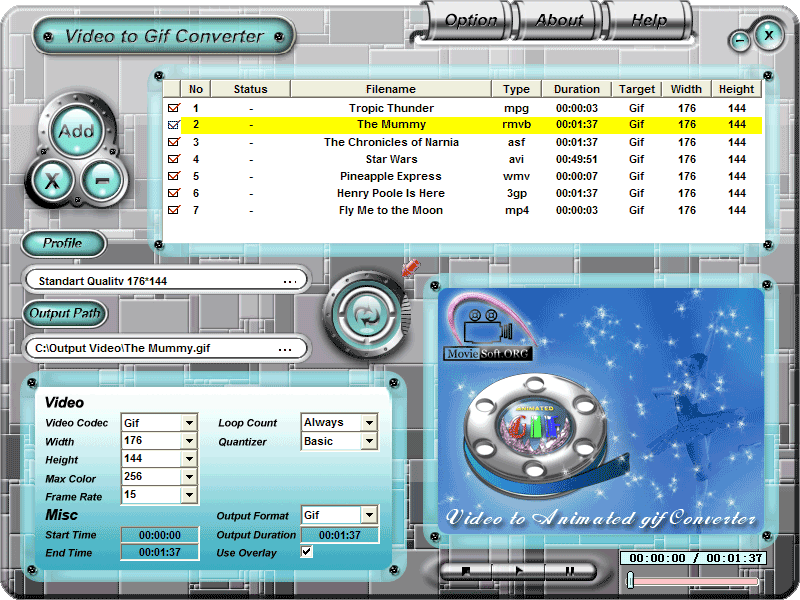Stop playback in the preview player
This screenshot has height=600, width=800.
pos(465,571)
